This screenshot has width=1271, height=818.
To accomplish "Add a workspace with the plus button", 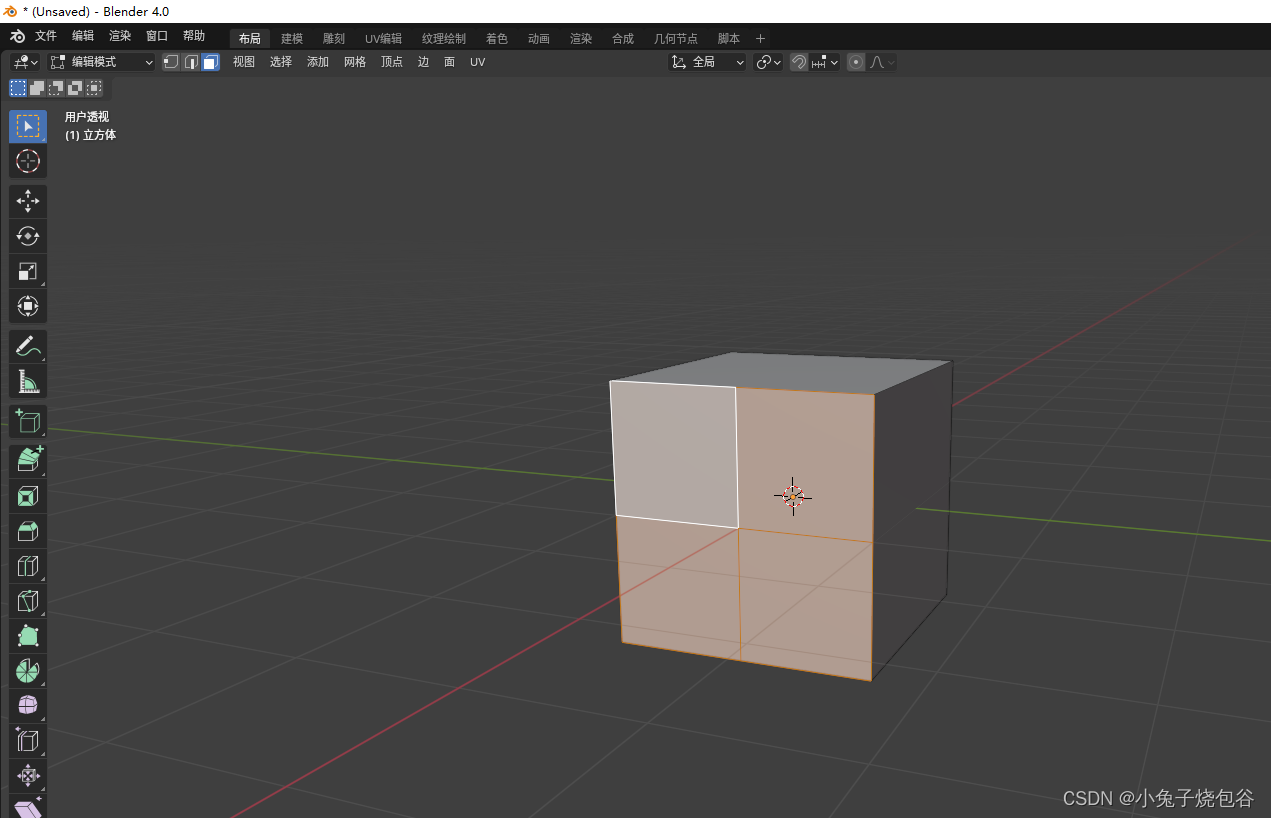I will (x=760, y=39).
